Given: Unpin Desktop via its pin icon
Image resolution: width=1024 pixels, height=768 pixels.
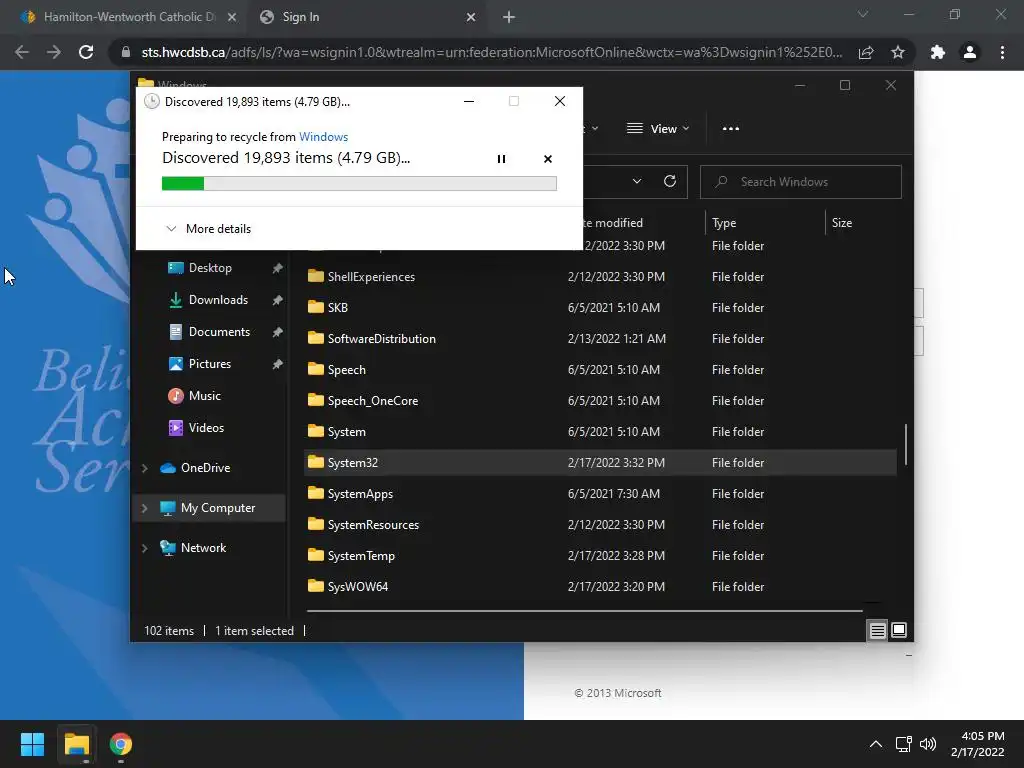Looking at the screenshot, I should [278, 268].
